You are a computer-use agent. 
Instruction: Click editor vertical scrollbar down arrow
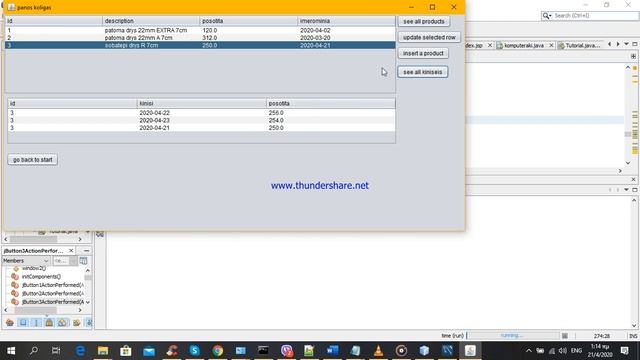628,163
